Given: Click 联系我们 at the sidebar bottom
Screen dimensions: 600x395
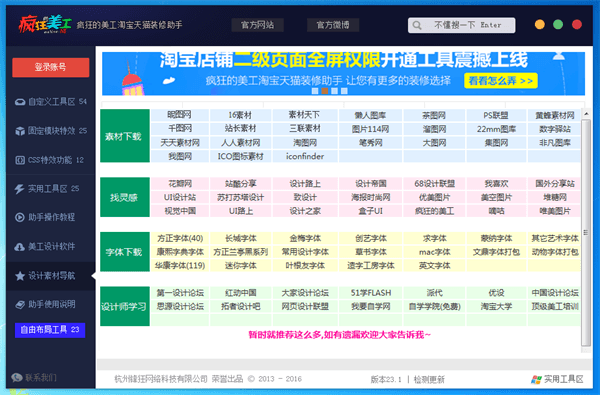Looking at the screenshot, I should pyautogui.click(x=41, y=378).
